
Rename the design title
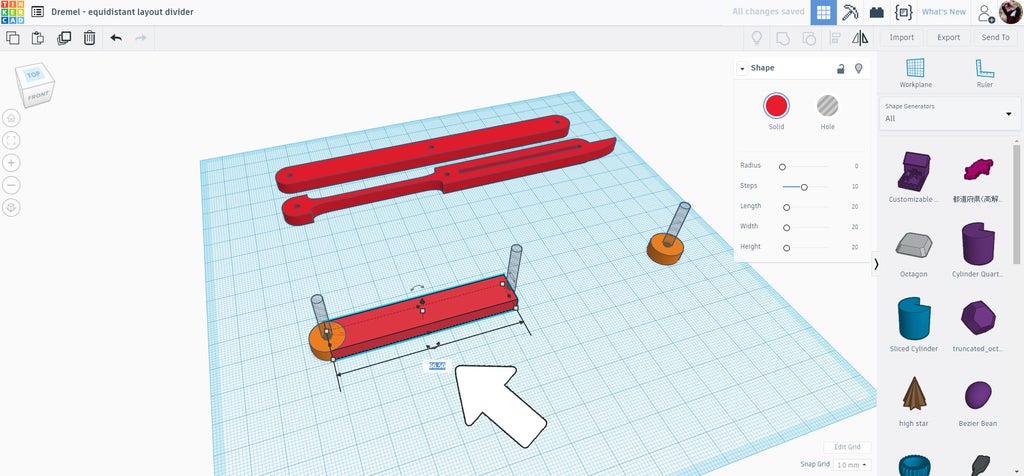click(x=122, y=12)
